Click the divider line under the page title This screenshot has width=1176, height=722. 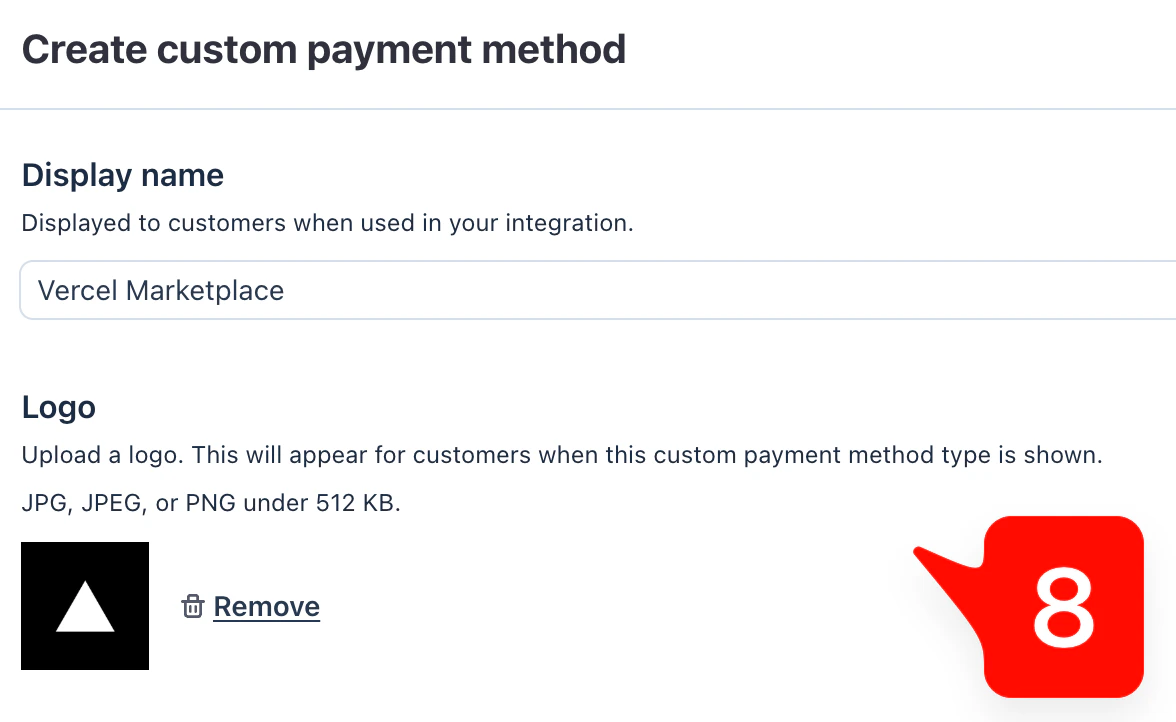(588, 107)
